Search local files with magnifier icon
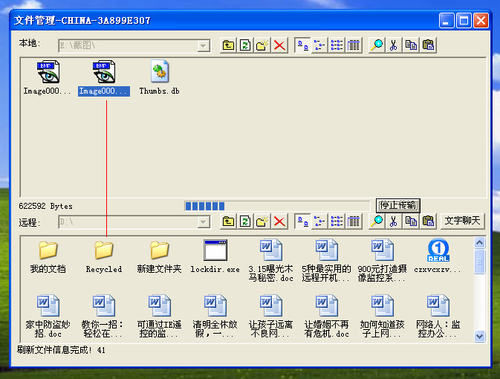Image resolution: width=500 pixels, height=379 pixels. (377, 45)
